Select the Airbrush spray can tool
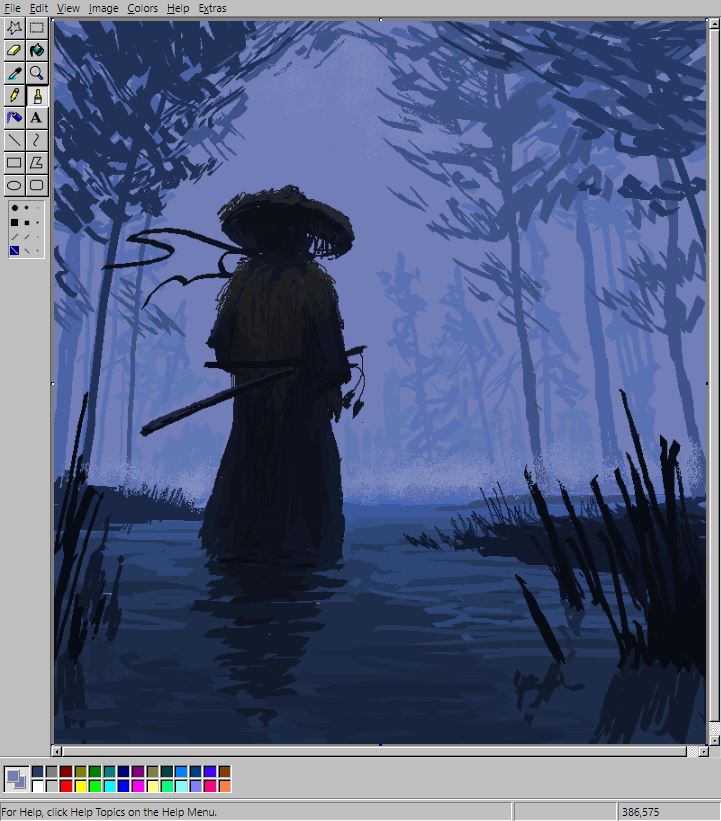721x821 pixels. coord(14,118)
